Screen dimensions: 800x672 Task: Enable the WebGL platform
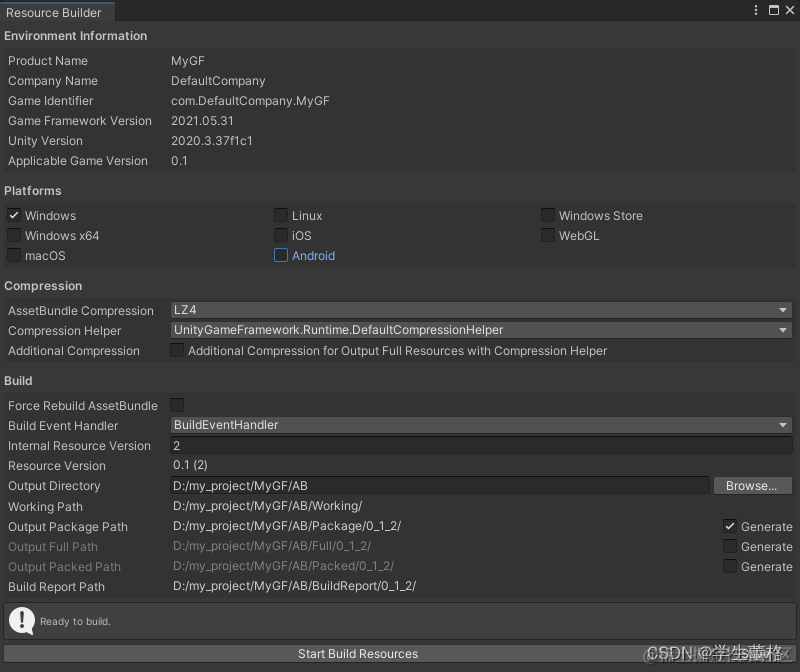click(548, 235)
